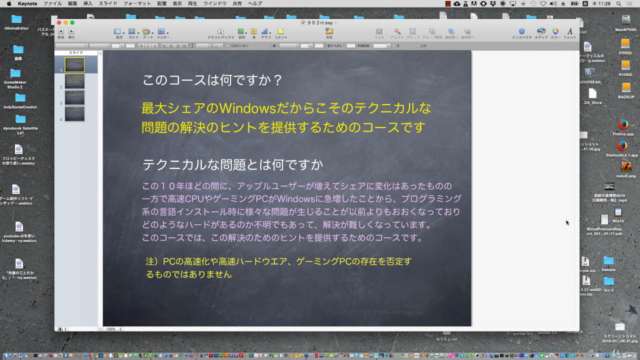Open the フォーマット menu
640x360 pixels.
point(137,4)
